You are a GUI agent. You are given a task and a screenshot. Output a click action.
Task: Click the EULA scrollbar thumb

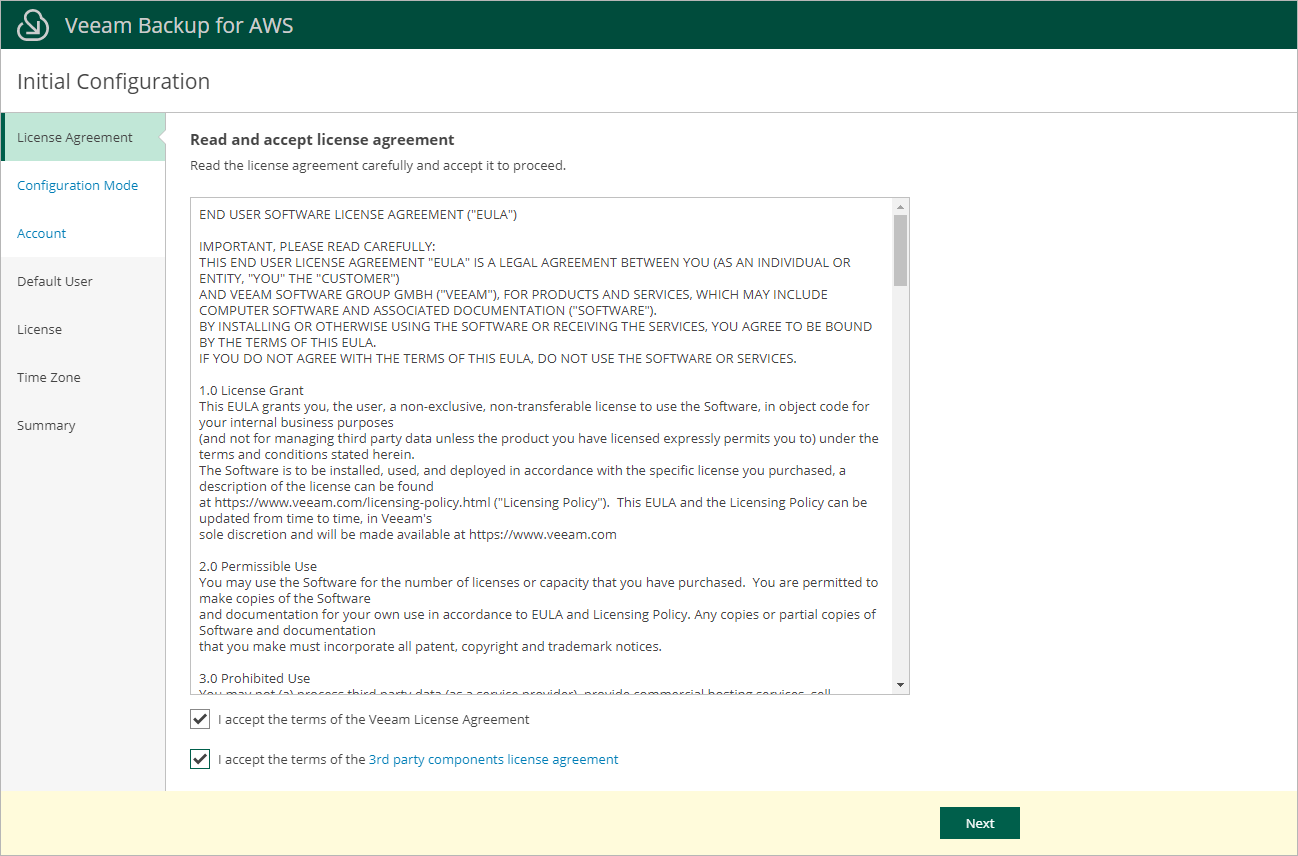tap(901, 251)
